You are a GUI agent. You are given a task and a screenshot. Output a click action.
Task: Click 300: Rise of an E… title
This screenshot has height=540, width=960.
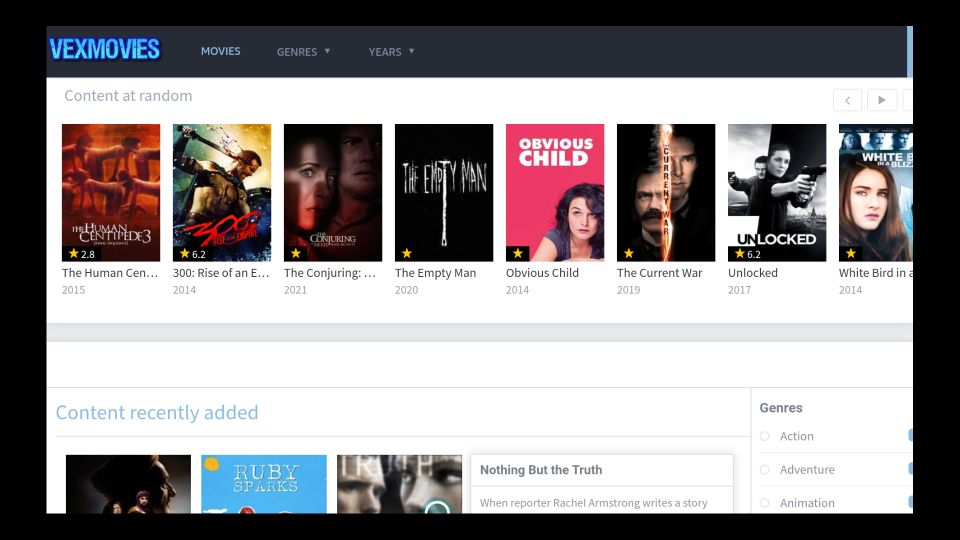coord(221,273)
